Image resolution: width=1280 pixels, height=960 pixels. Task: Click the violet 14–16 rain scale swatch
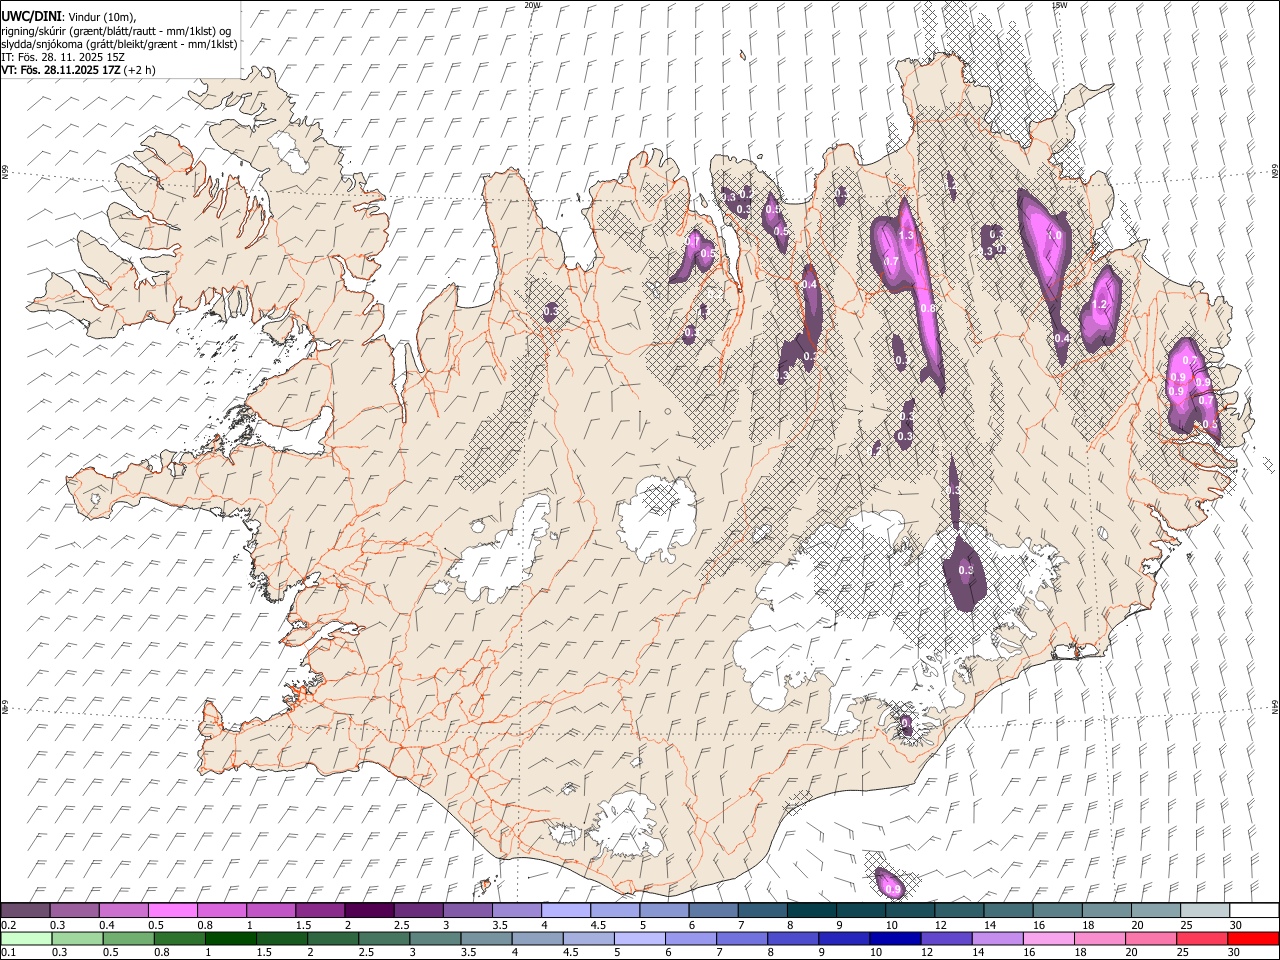997,938
